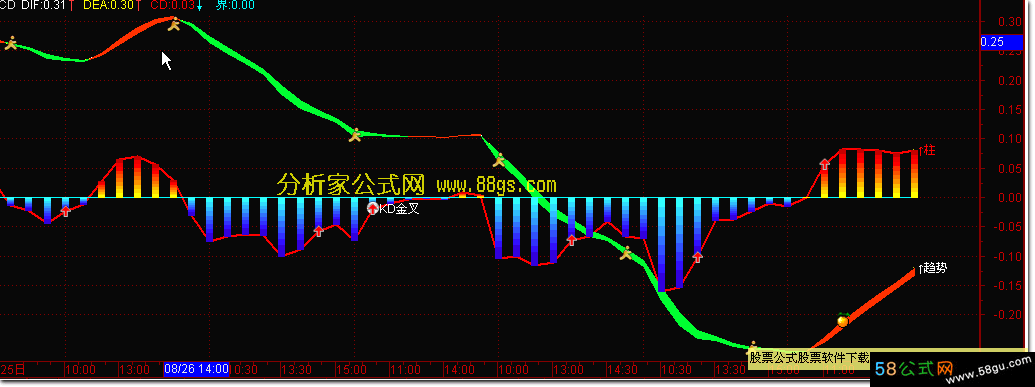Viewport: 1035px width, 387px height.
Task: Click the 股票公式股票软件下载 tooltip
Action: click(809, 357)
